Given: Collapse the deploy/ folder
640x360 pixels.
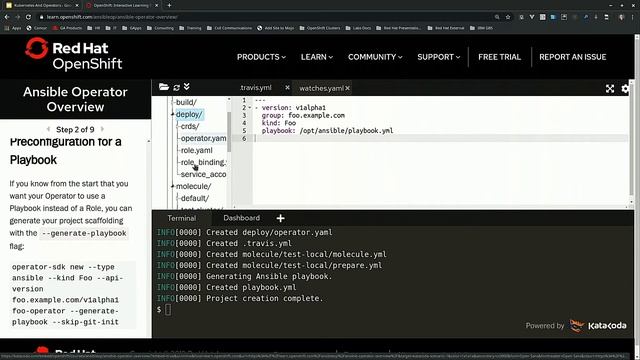Looking at the screenshot, I should point(189,114).
